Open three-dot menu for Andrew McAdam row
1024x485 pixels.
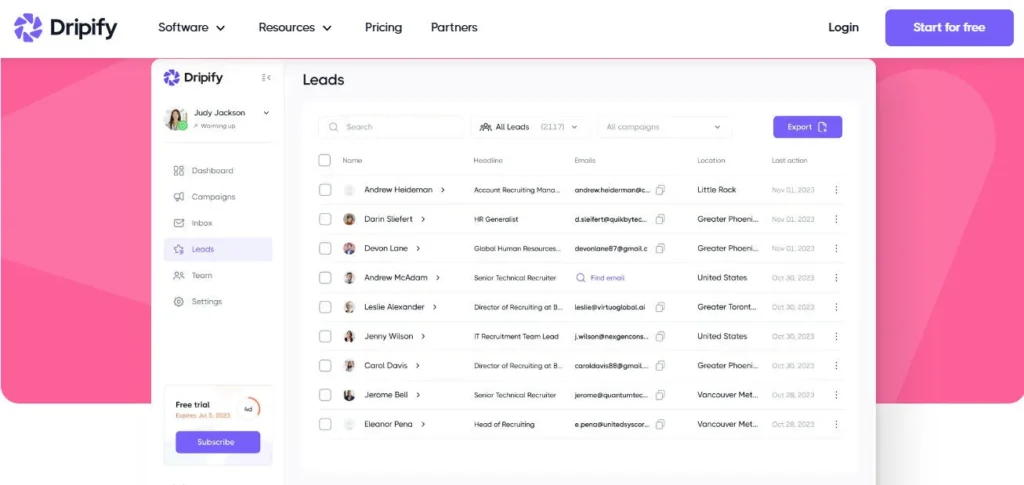[836, 277]
